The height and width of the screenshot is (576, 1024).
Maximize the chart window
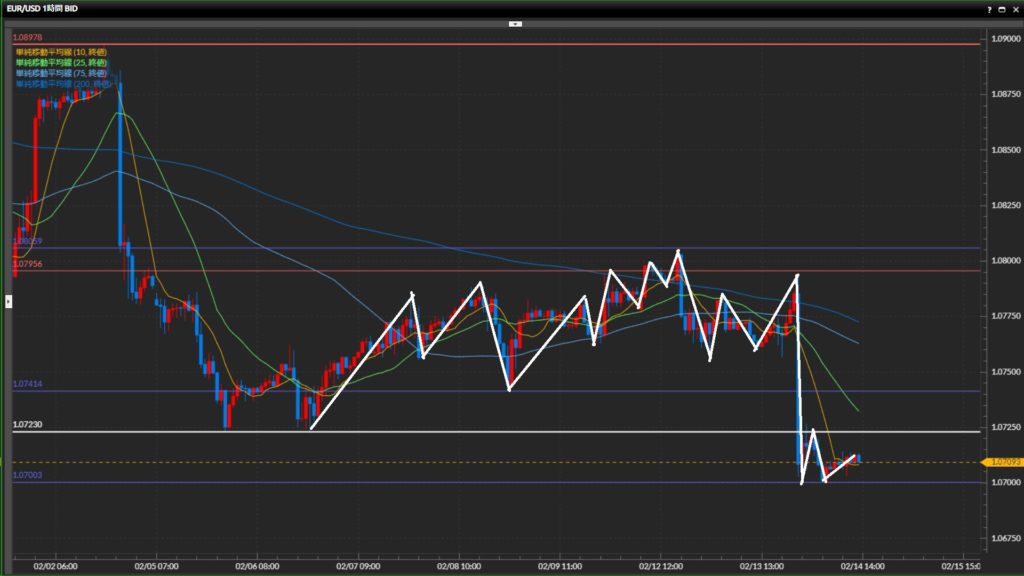pos(1002,9)
